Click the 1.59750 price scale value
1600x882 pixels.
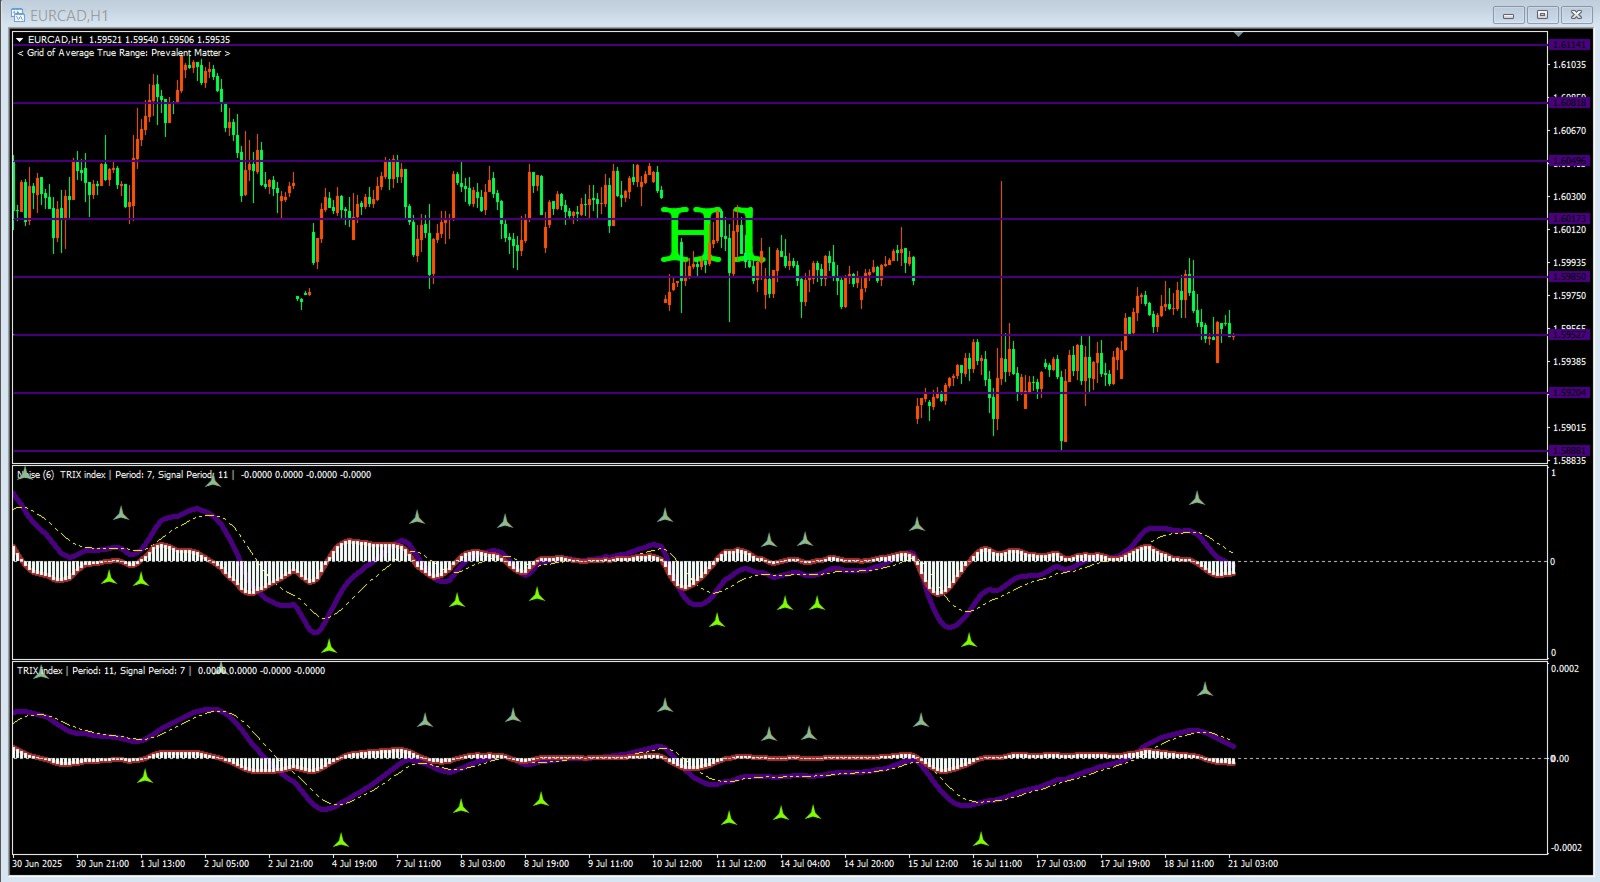(x=1569, y=296)
